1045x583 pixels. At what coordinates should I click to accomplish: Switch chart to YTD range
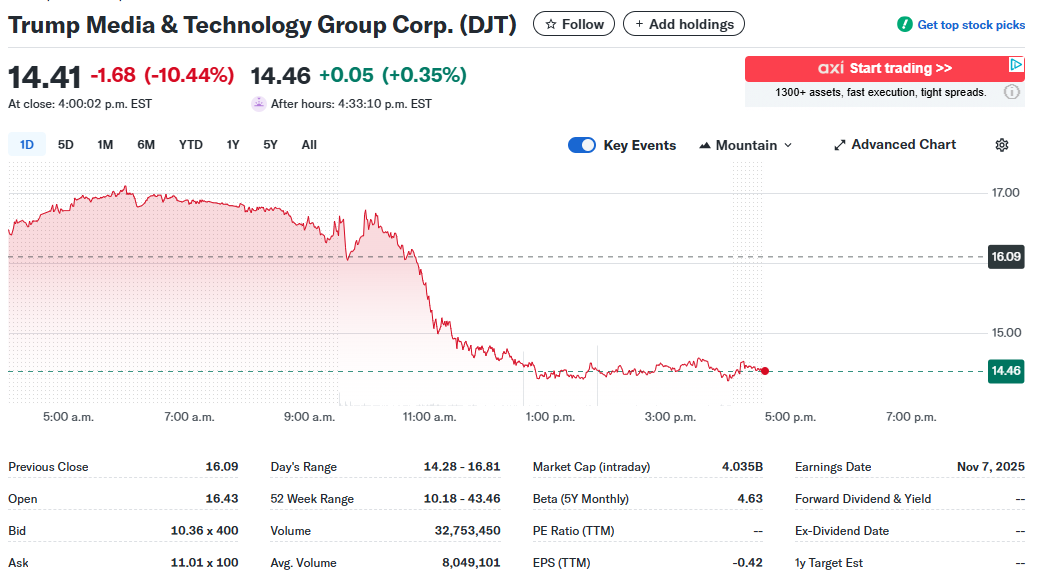click(190, 145)
